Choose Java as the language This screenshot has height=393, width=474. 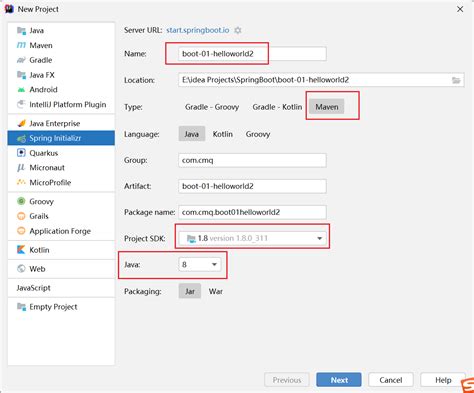point(192,134)
